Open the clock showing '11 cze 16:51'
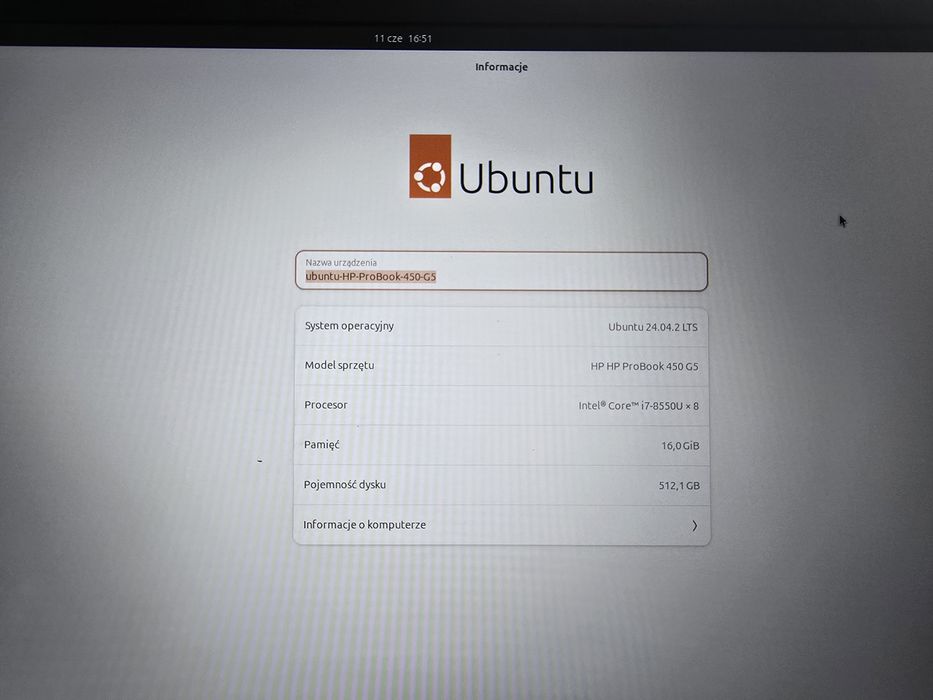This screenshot has width=933, height=700. pyautogui.click(x=403, y=39)
